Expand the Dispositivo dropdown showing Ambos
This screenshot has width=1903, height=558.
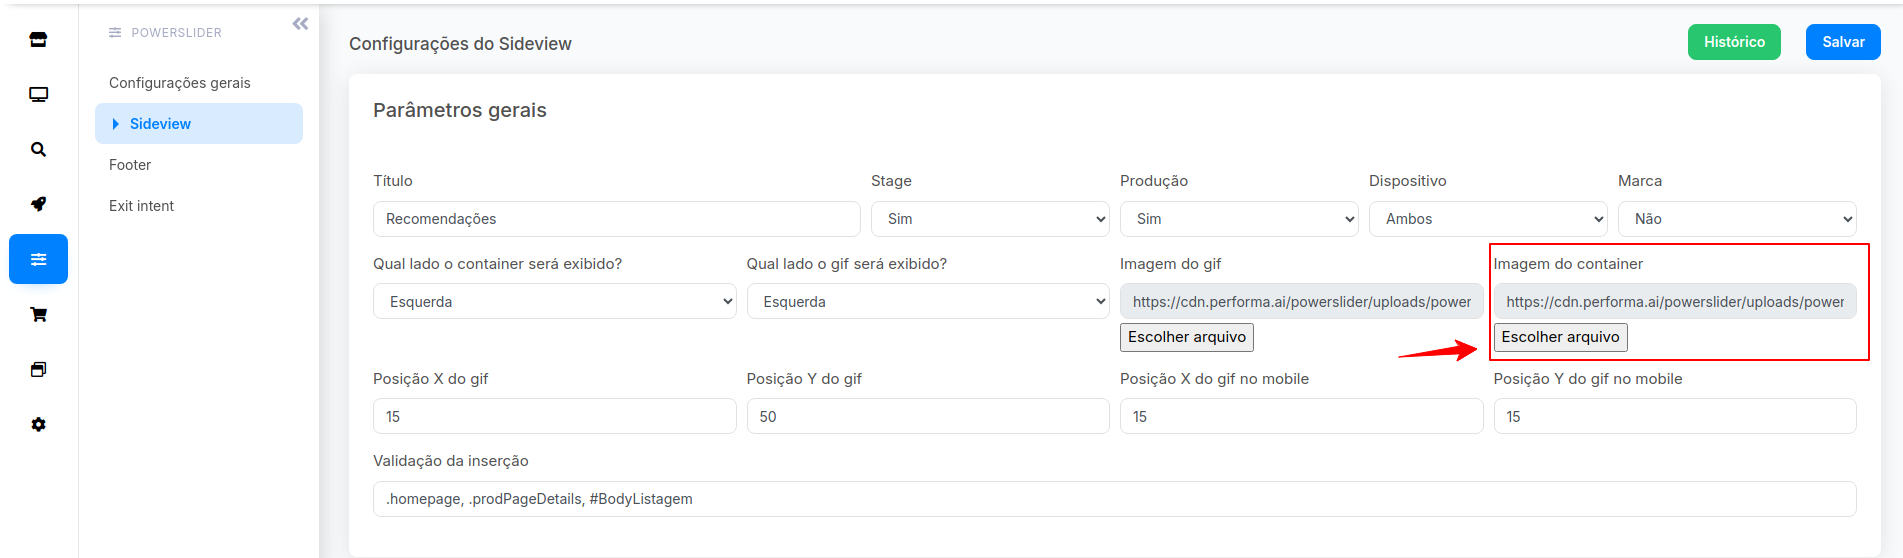tap(1488, 219)
